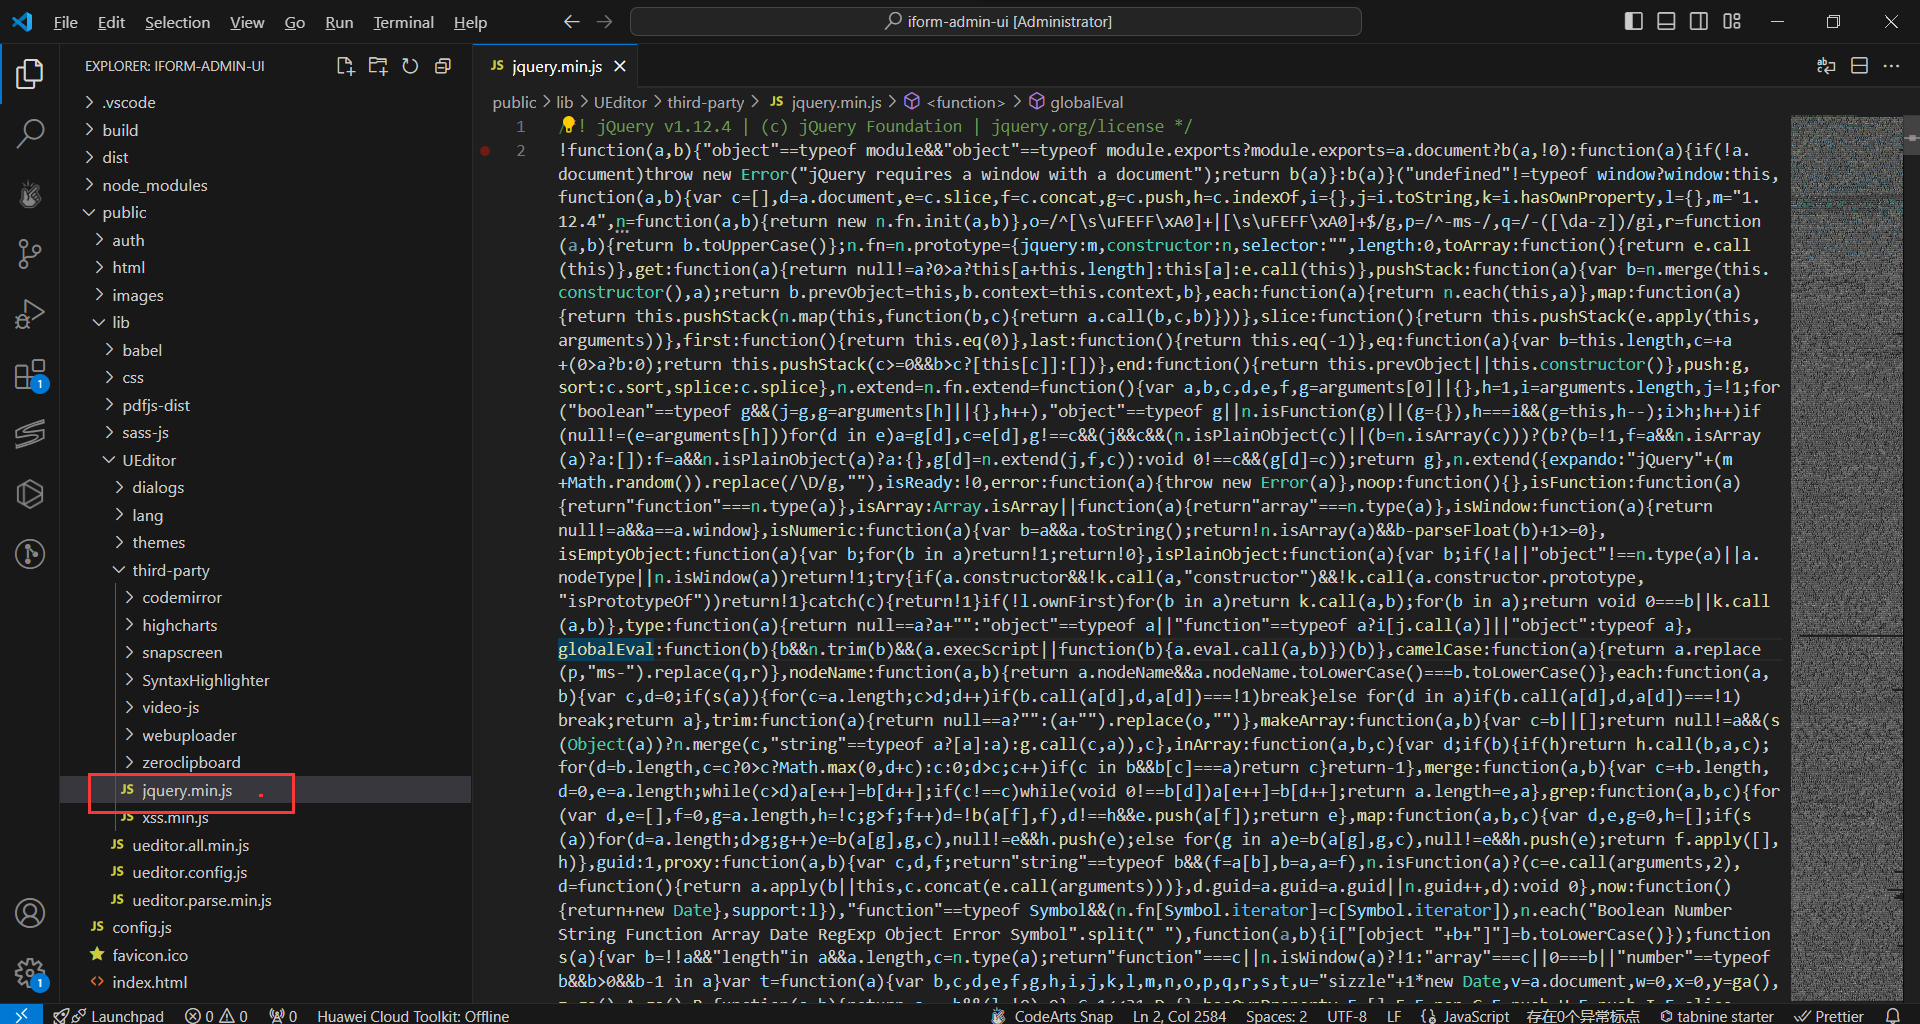
Task: Open the Source Control view
Action: tap(30, 253)
